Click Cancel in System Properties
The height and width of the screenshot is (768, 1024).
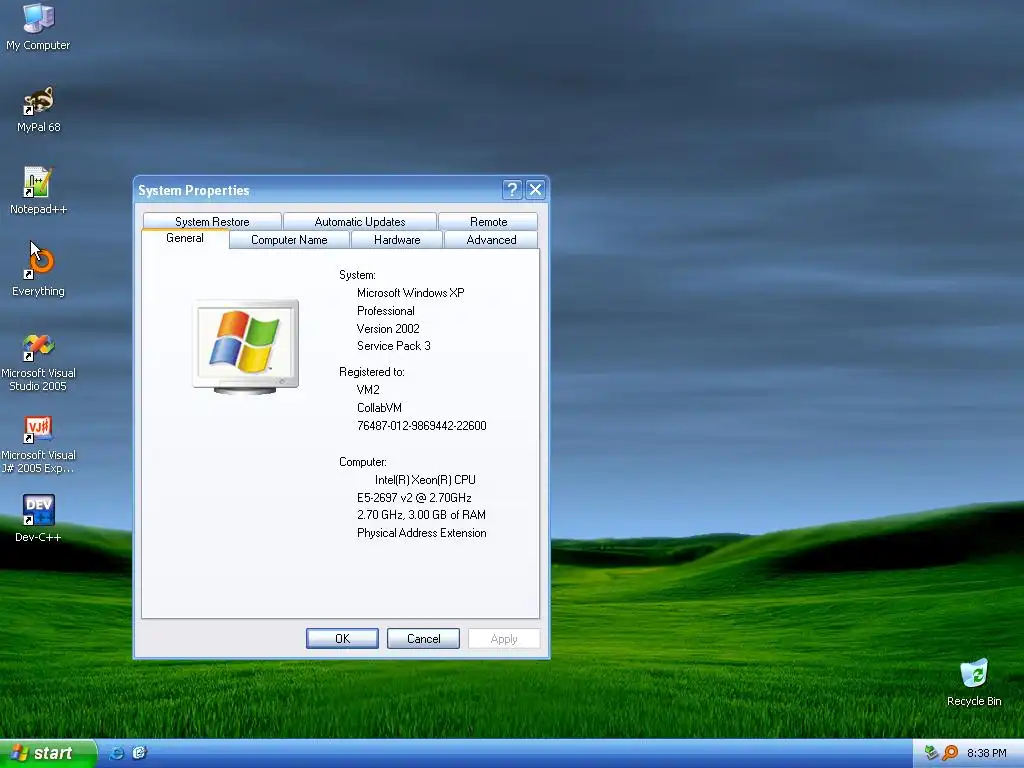(423, 639)
